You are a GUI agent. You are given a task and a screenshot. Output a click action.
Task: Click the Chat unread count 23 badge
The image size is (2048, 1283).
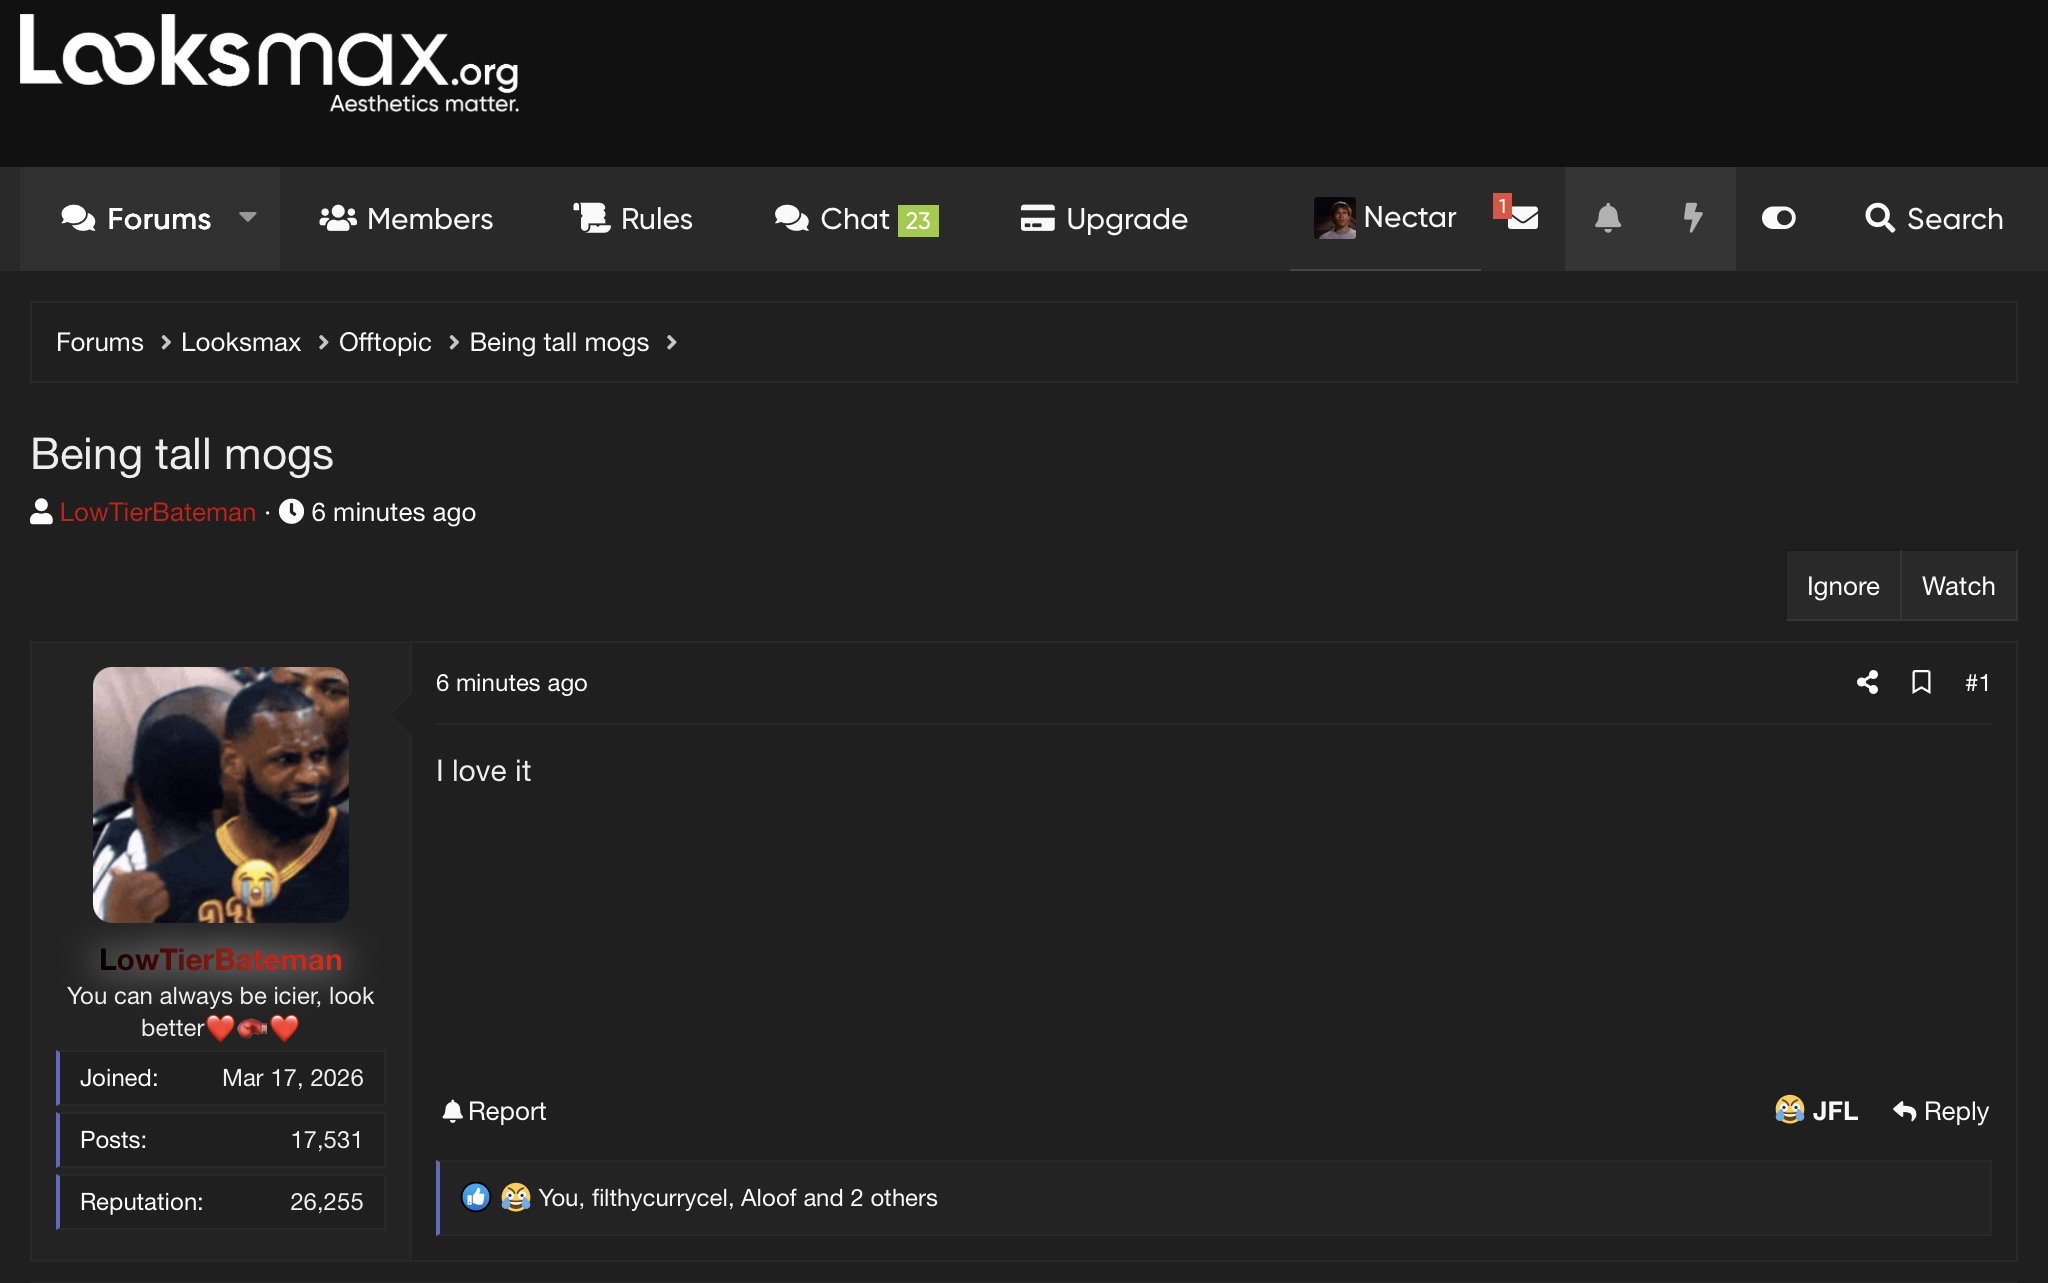click(918, 220)
